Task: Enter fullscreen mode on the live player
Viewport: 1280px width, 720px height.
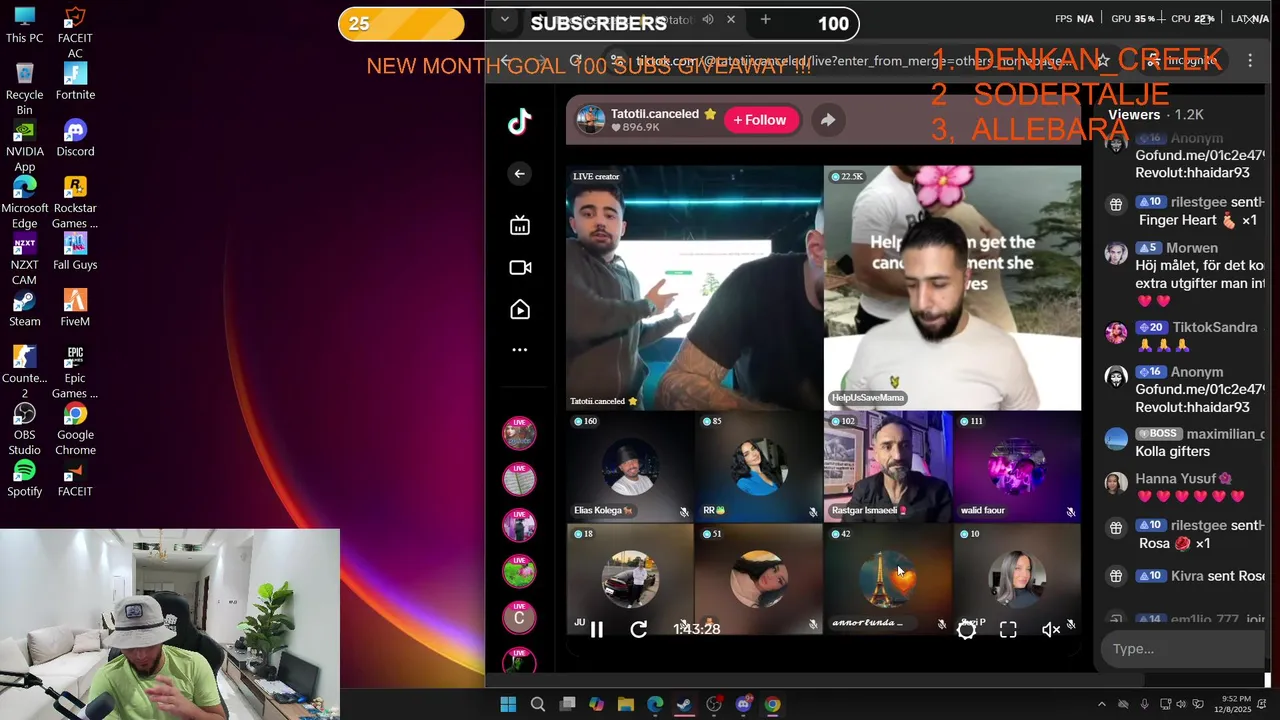Action: (x=1008, y=629)
